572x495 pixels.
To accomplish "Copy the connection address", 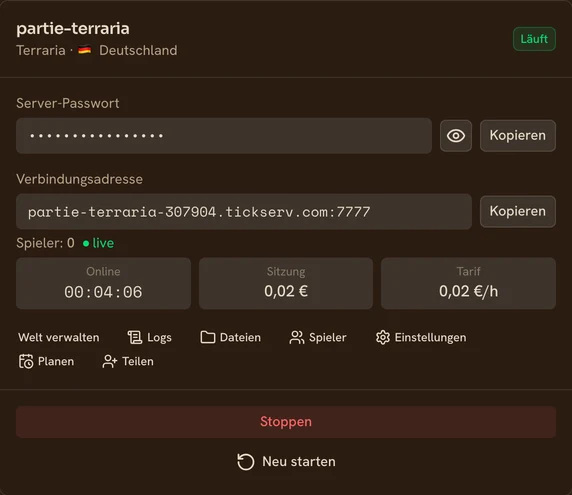I will click(518, 212).
